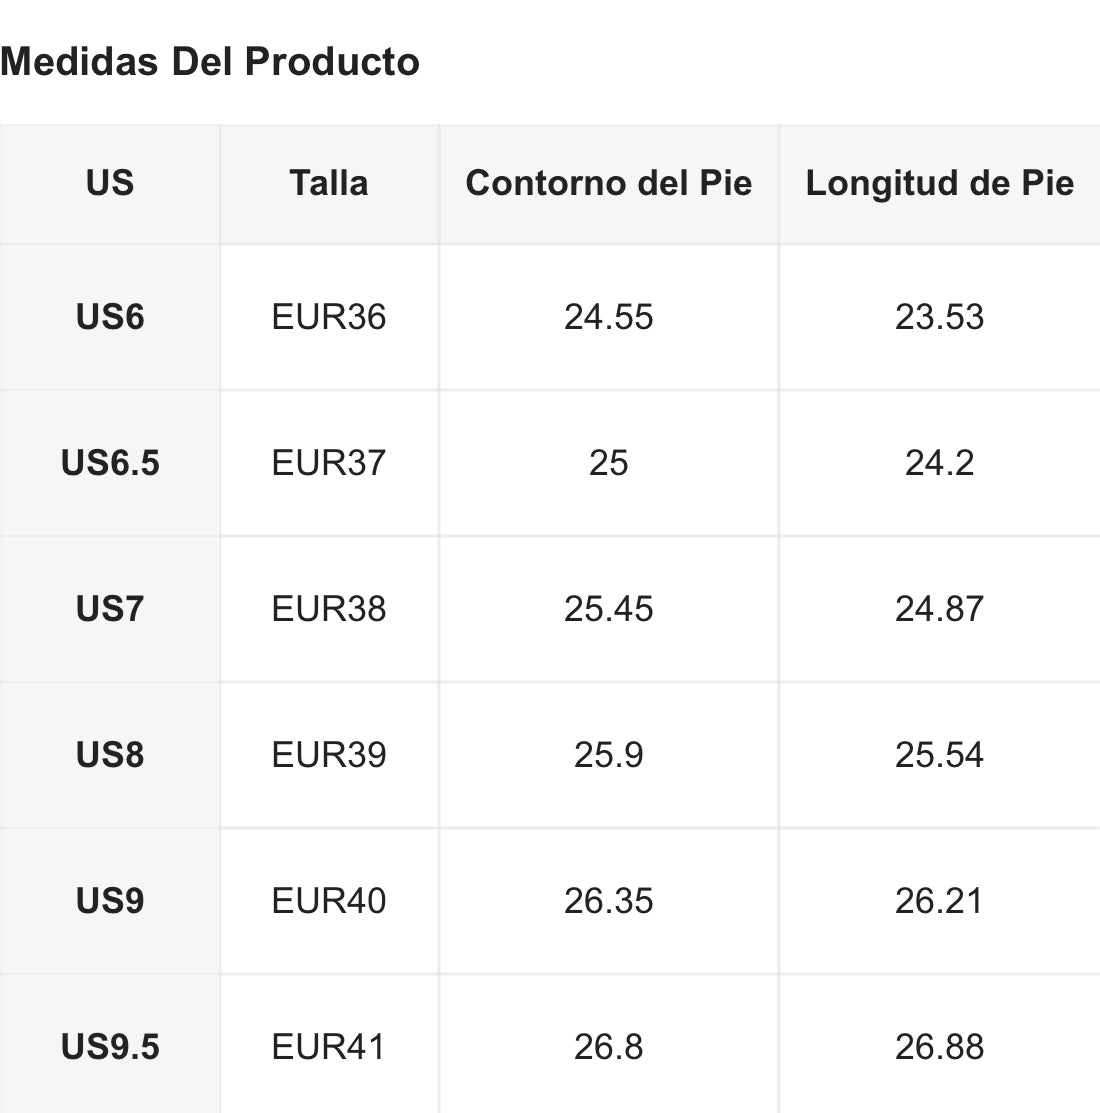Select the Talla column header

click(329, 183)
